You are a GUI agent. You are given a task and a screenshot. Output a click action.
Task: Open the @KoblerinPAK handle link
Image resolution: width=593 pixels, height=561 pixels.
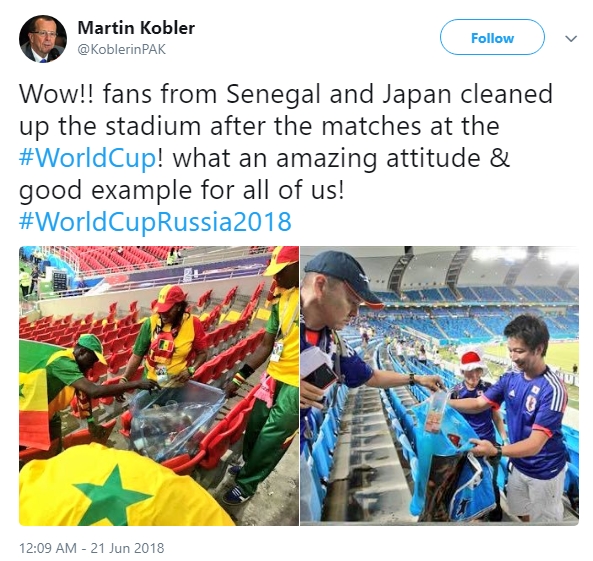point(121,50)
